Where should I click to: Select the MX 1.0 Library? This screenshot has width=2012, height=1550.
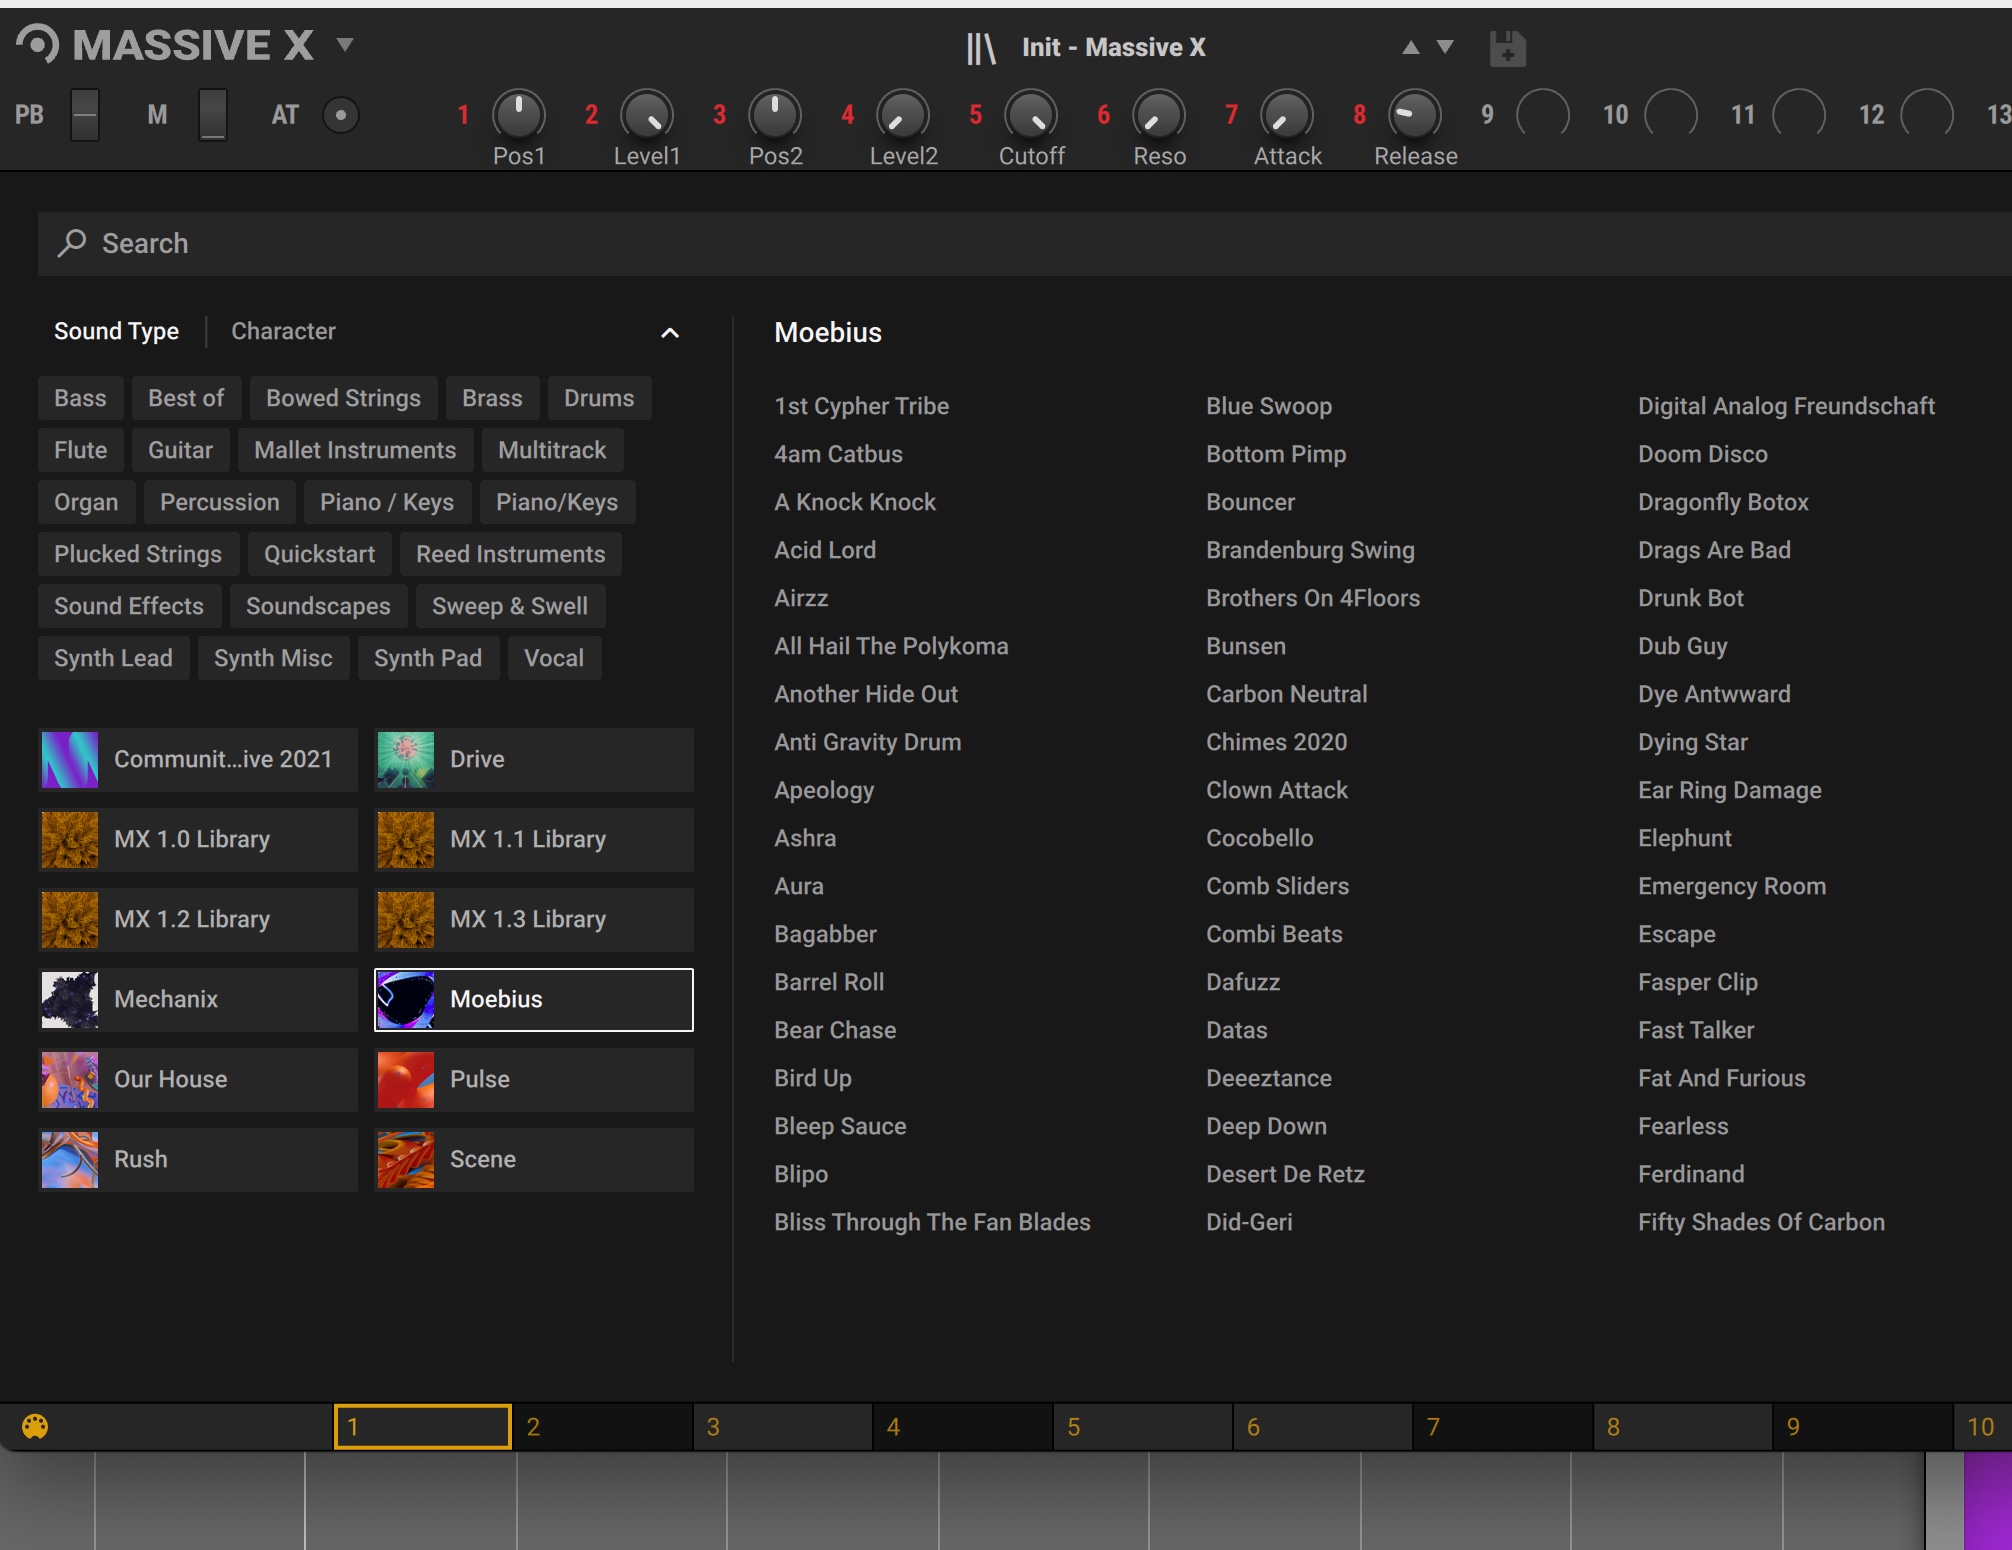pyautogui.click(x=198, y=840)
